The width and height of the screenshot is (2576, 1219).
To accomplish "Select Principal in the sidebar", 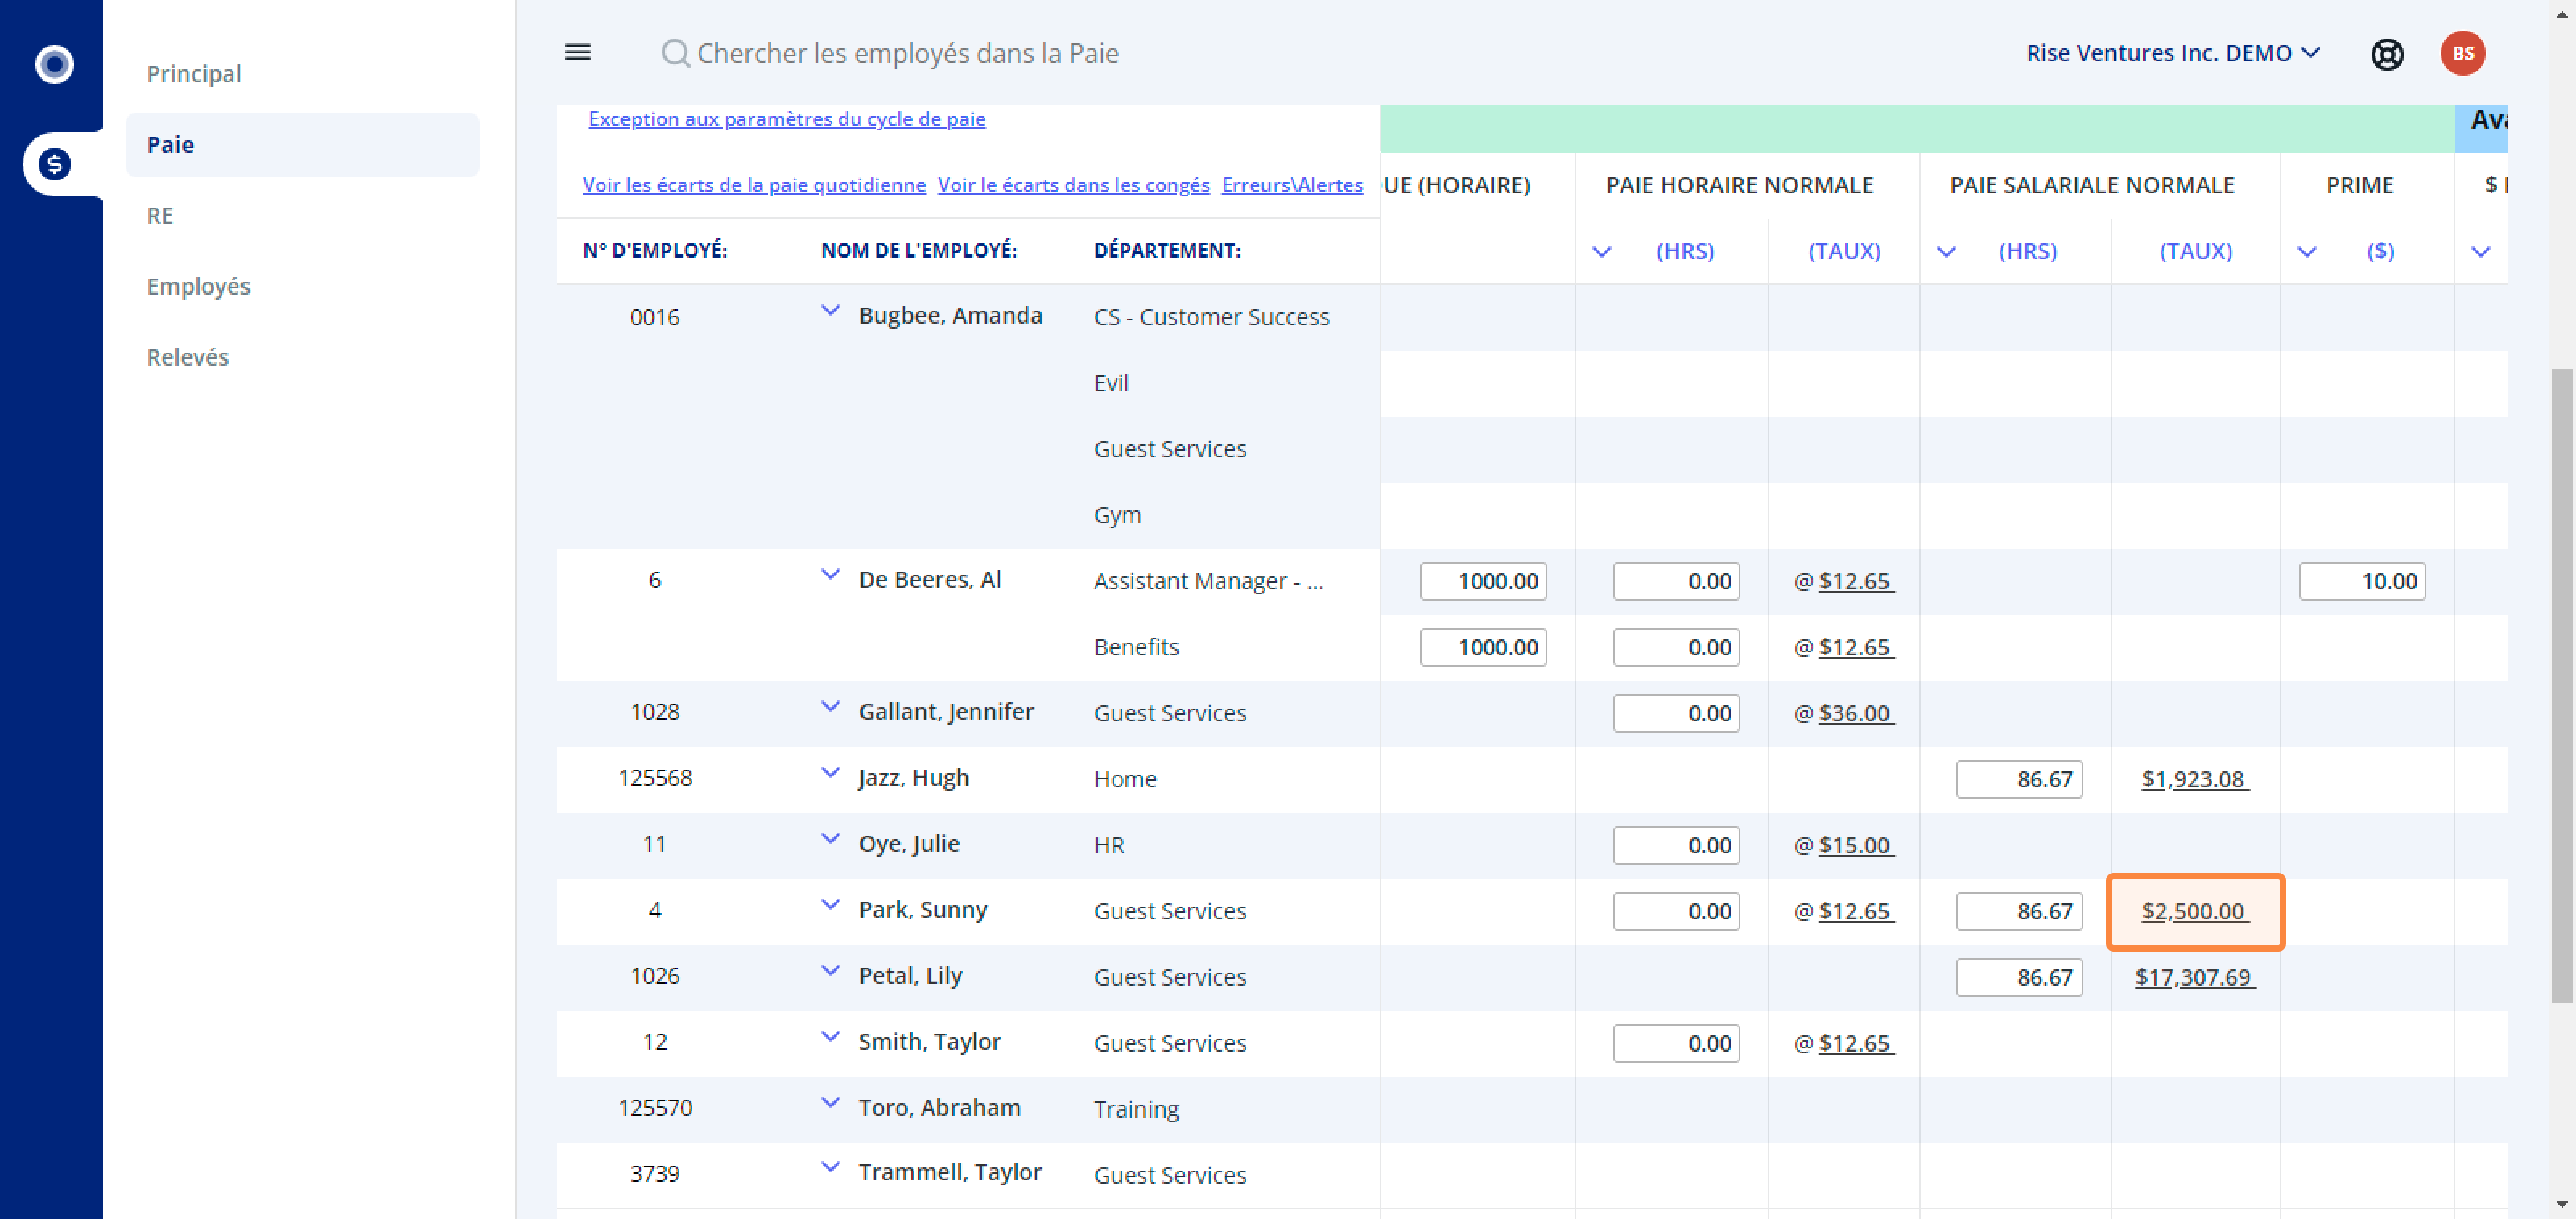I will [194, 74].
